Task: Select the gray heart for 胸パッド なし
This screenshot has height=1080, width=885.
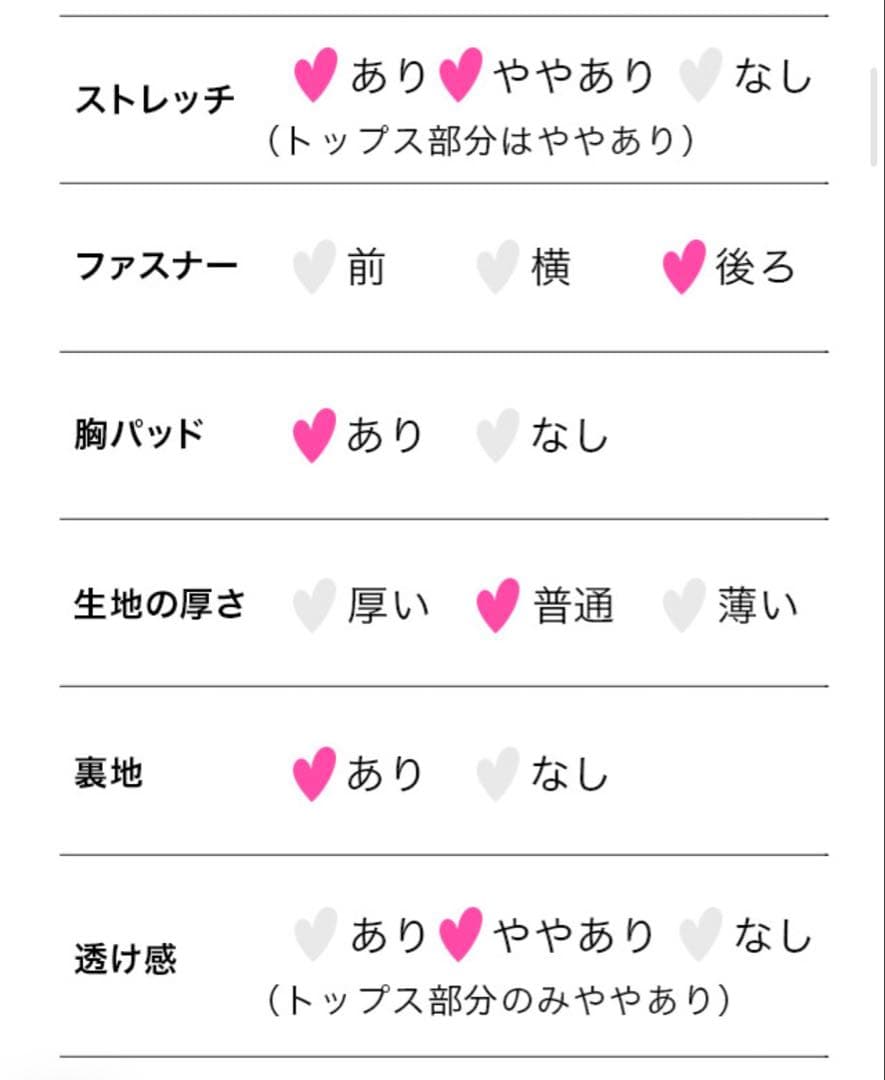Action: (x=497, y=436)
